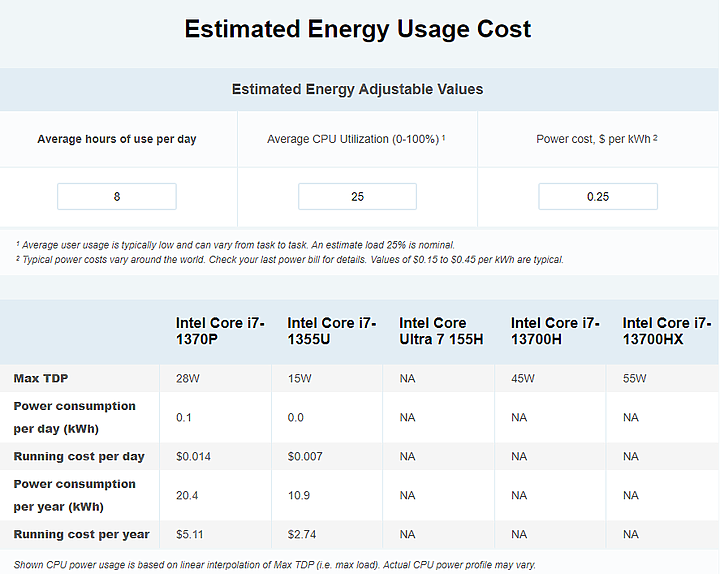Click the $0.007 running cost per day
Image resolution: width=720 pixels, height=574 pixels.
click(305, 456)
